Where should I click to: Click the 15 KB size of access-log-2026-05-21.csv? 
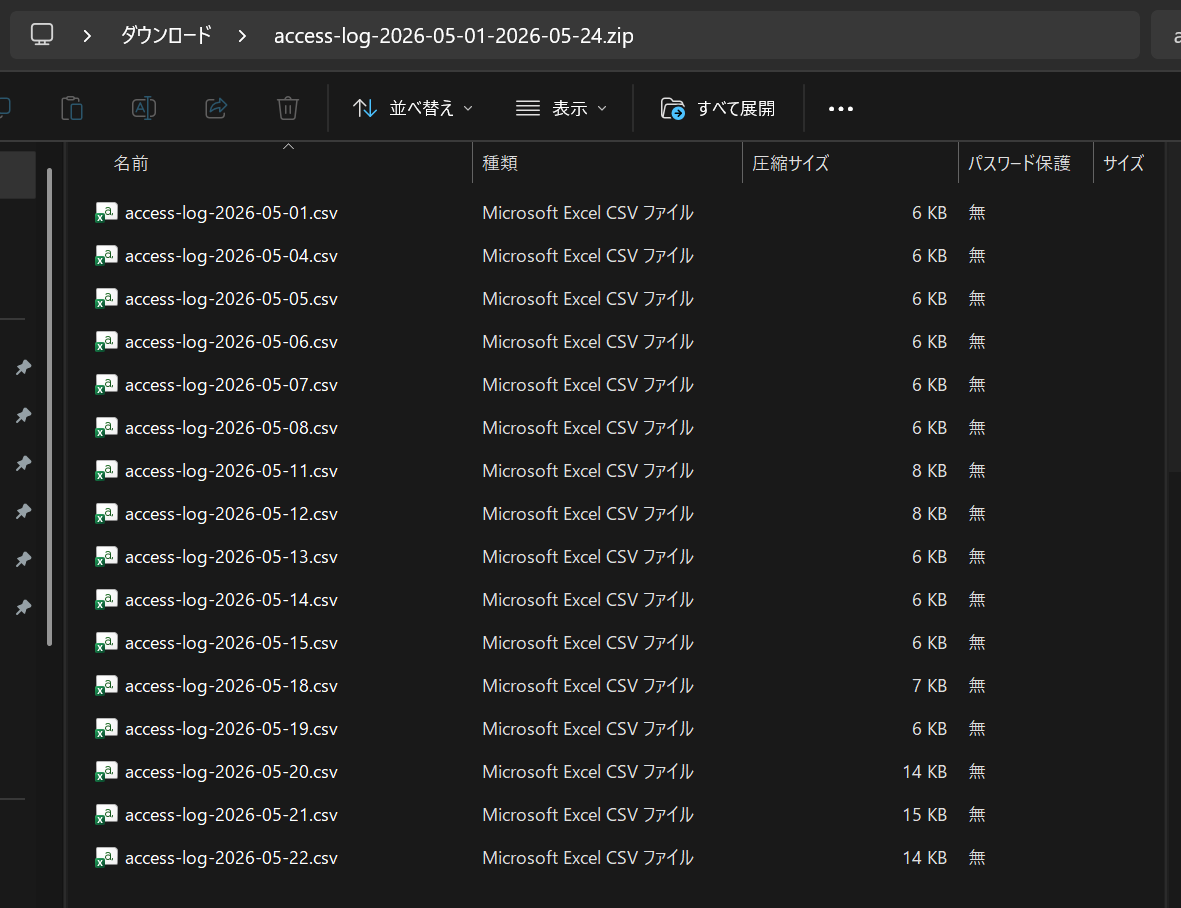tap(924, 815)
